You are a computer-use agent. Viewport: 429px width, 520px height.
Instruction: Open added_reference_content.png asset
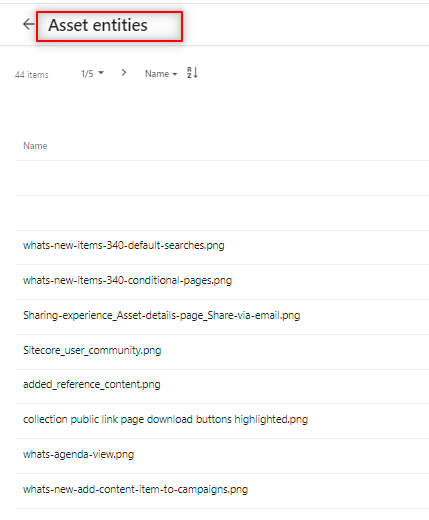92,385
